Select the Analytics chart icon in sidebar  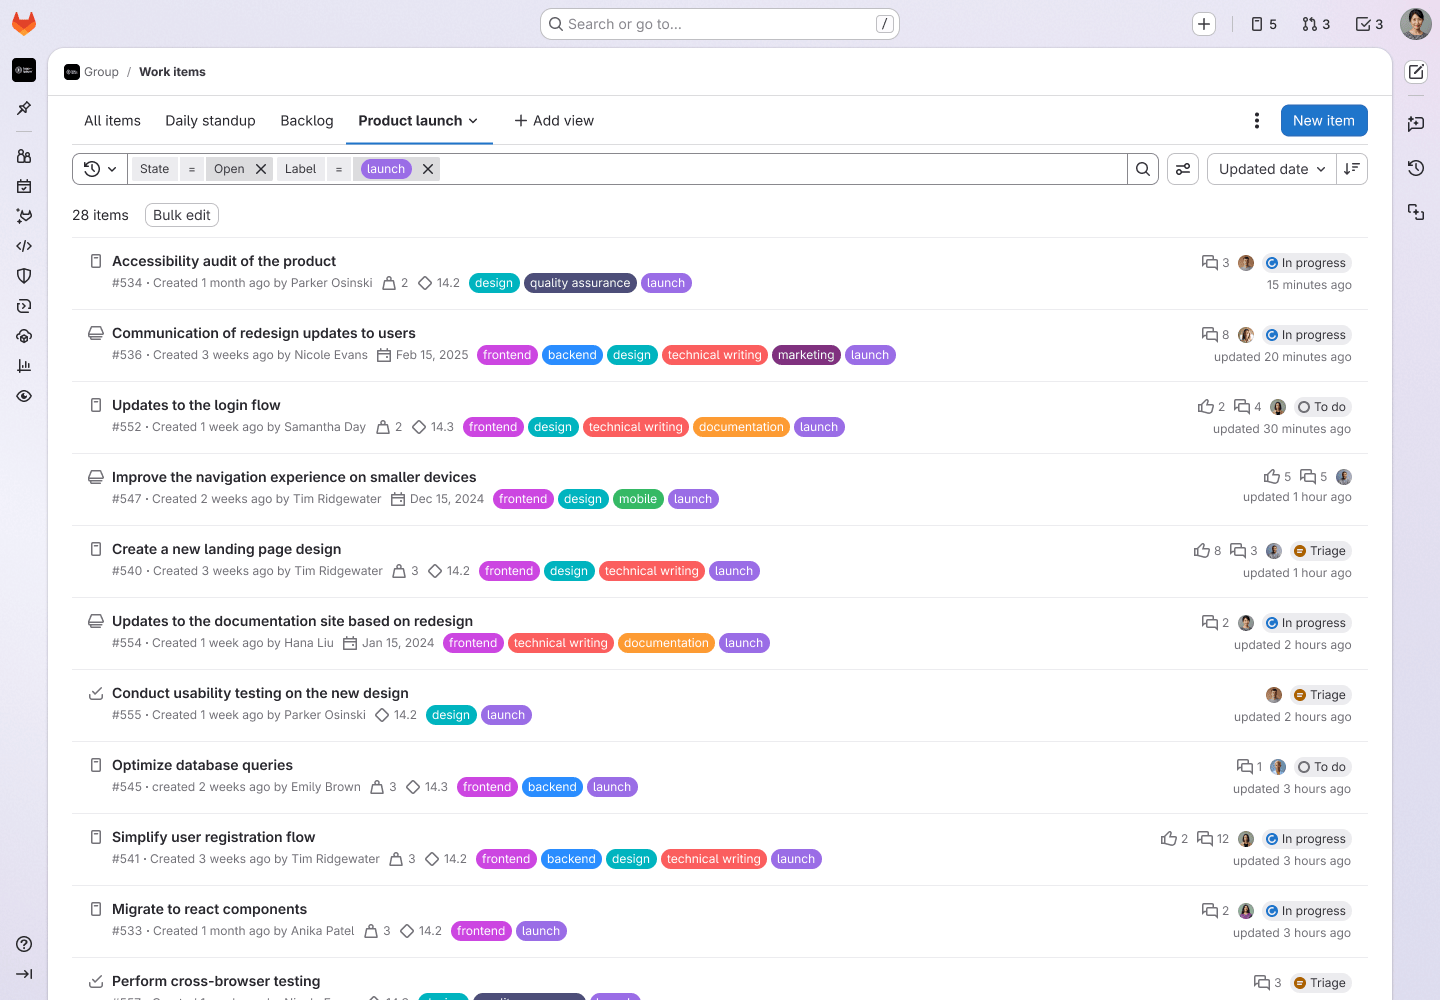(23, 366)
